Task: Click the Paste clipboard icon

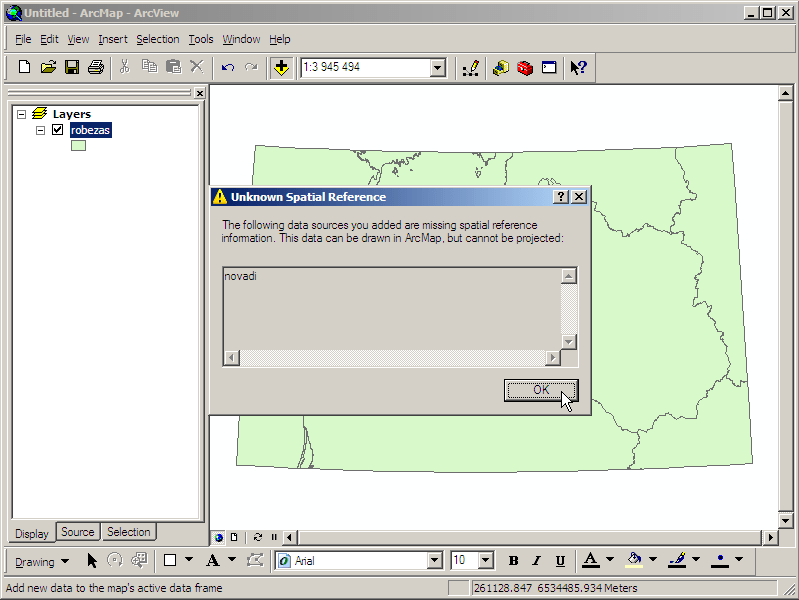Action: (173, 67)
